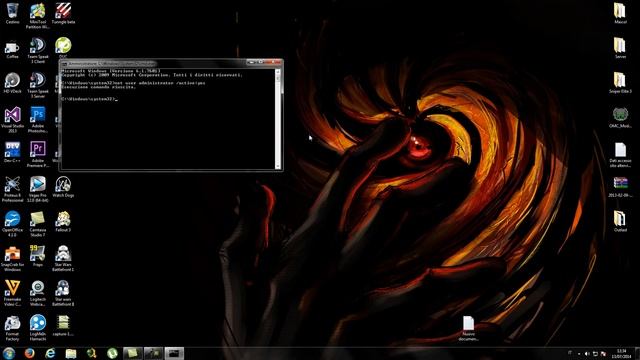Image resolution: width=640 pixels, height=360 pixels.
Task: Select the TeamSpeak 3 Server shortcut
Action: pos(38,85)
